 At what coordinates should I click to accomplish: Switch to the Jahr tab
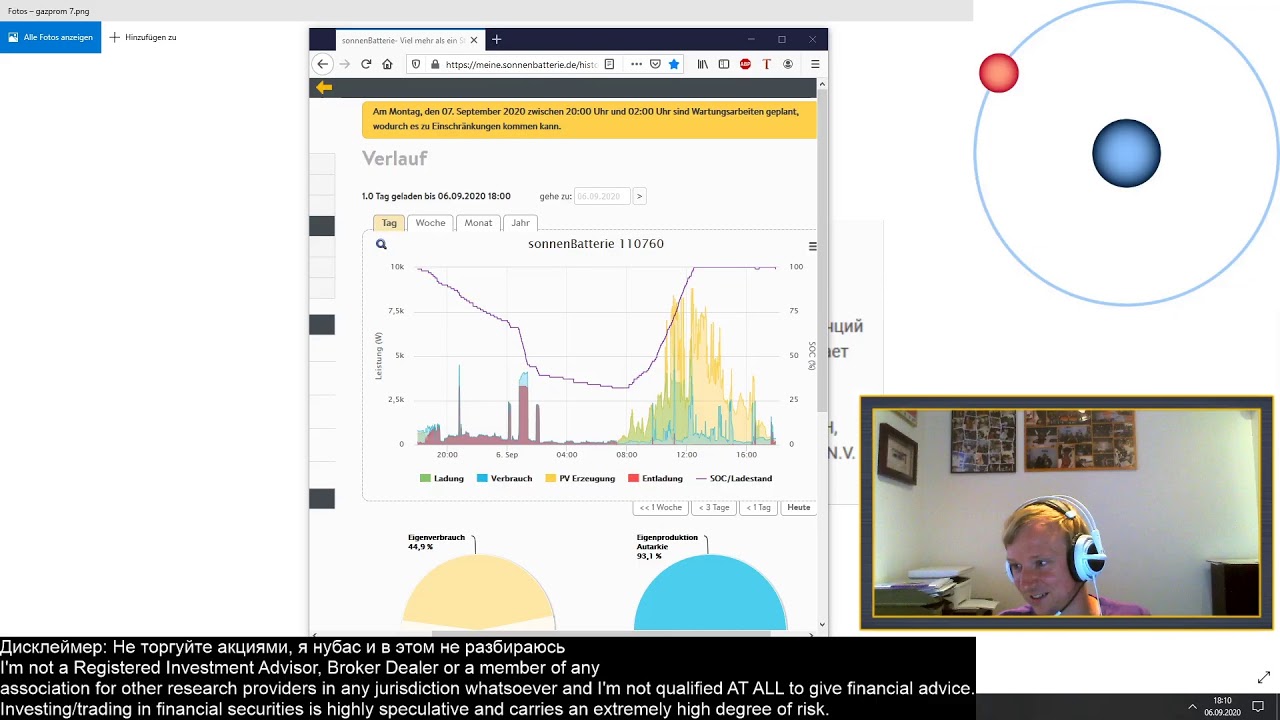[520, 223]
